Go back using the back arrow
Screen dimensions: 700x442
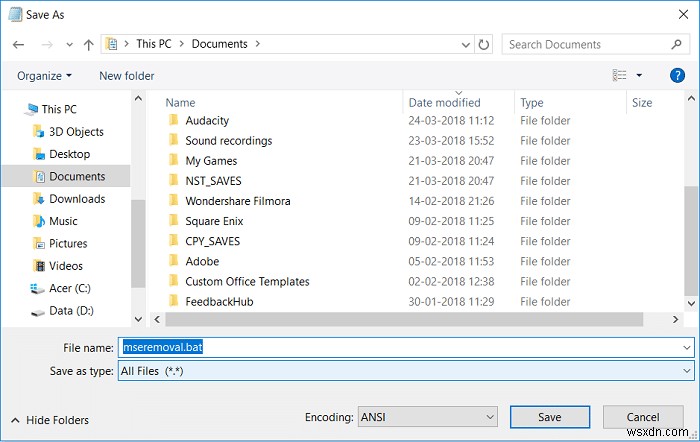[x=18, y=45]
